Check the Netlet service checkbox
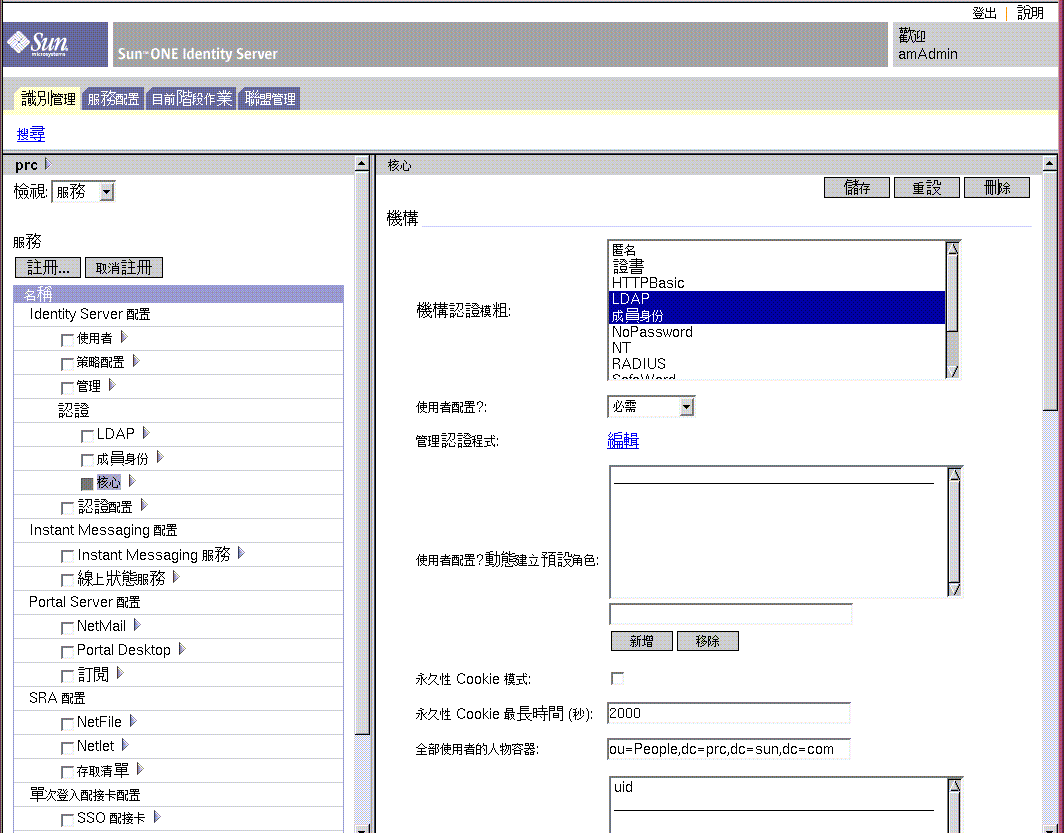Screen dimensions: 1064x833 tap(67, 748)
